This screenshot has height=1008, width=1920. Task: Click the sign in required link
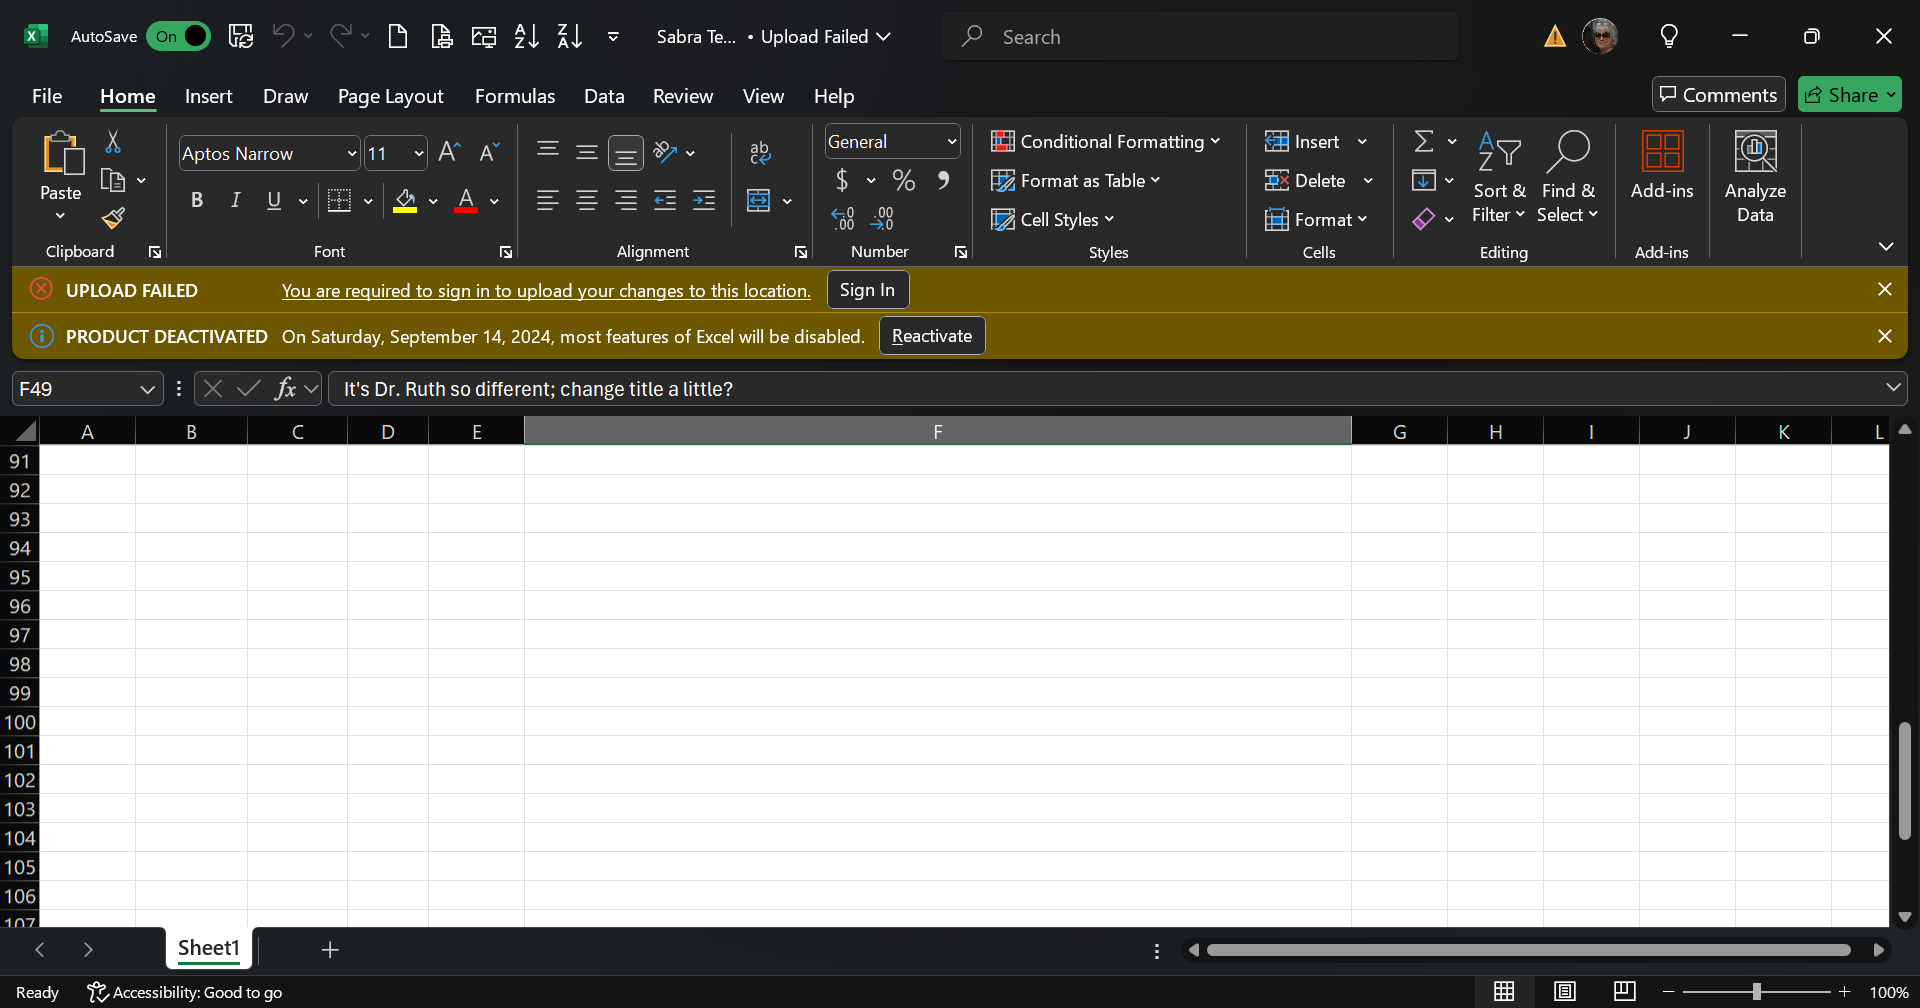(x=546, y=290)
